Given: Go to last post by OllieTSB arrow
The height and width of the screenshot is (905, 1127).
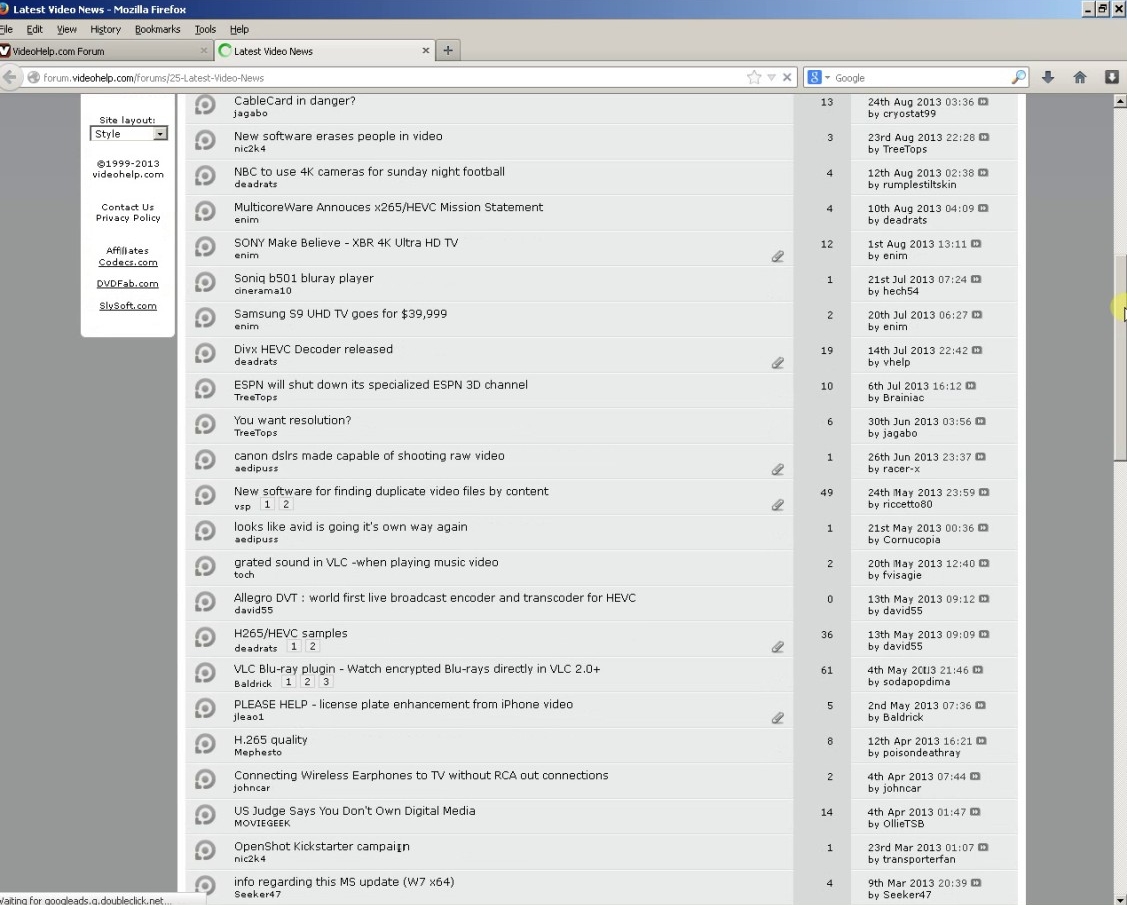Looking at the screenshot, I should coord(975,812).
